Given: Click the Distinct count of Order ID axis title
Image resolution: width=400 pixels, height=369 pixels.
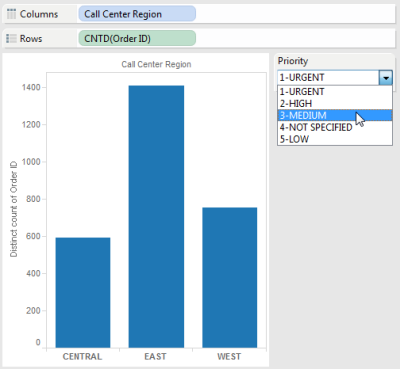Looking at the screenshot, I should 13,209.
